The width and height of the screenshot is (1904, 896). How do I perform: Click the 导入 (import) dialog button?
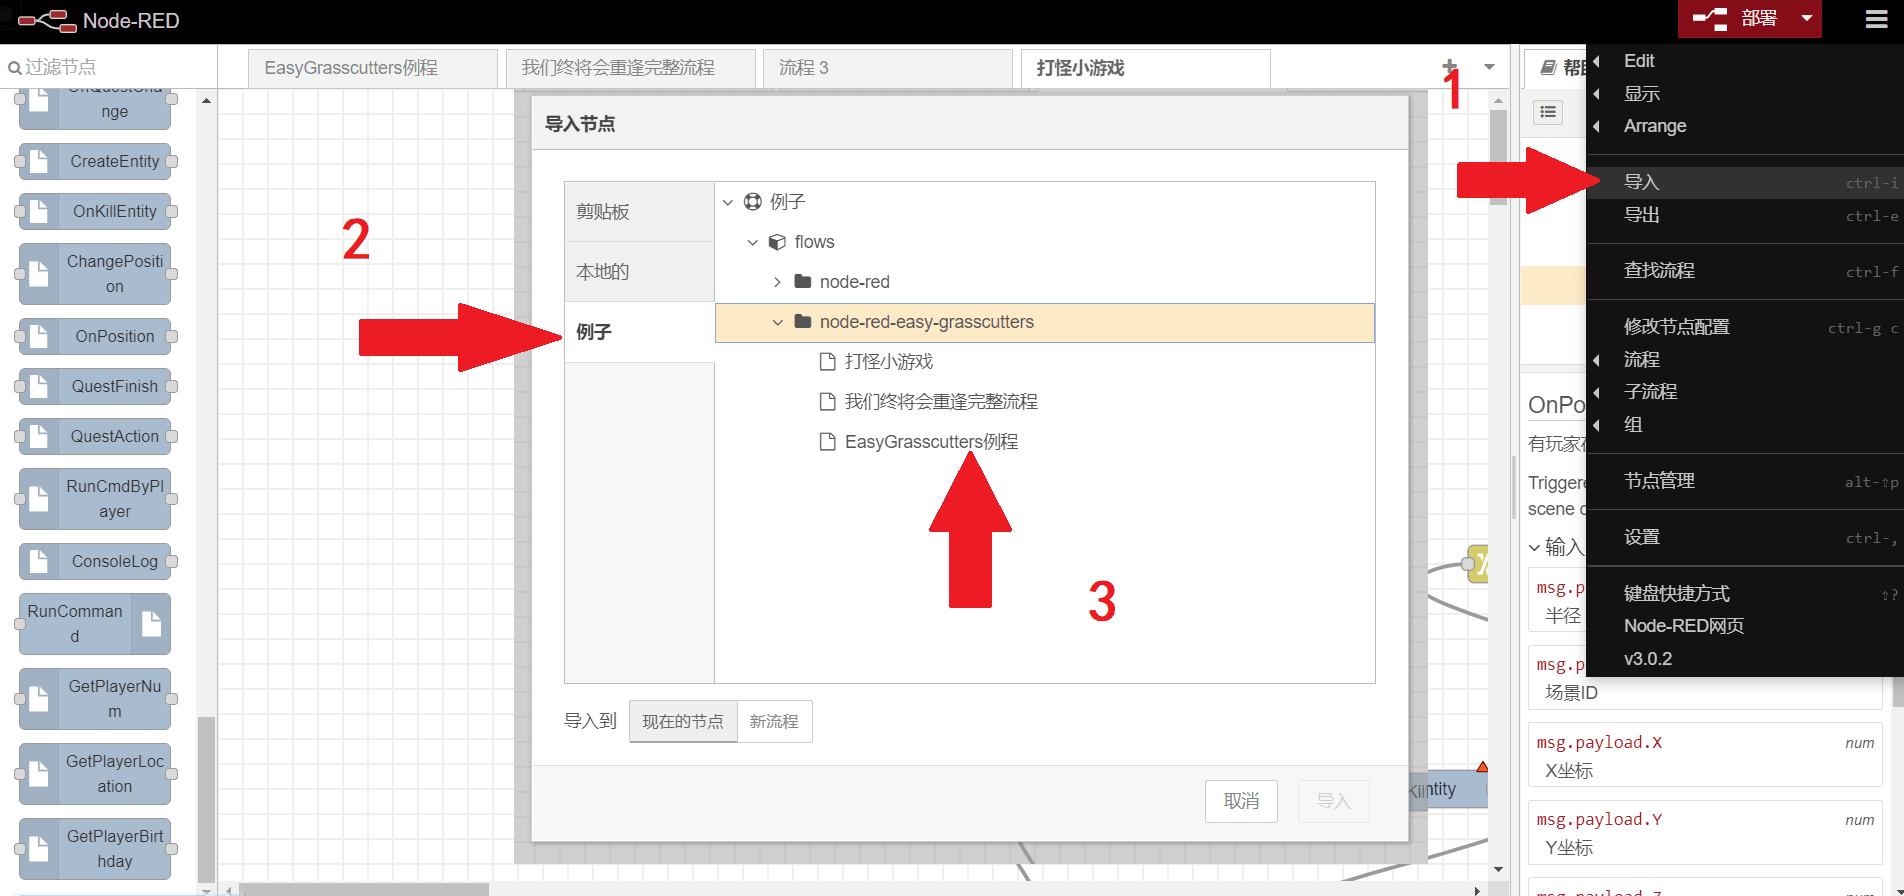pos(1333,801)
